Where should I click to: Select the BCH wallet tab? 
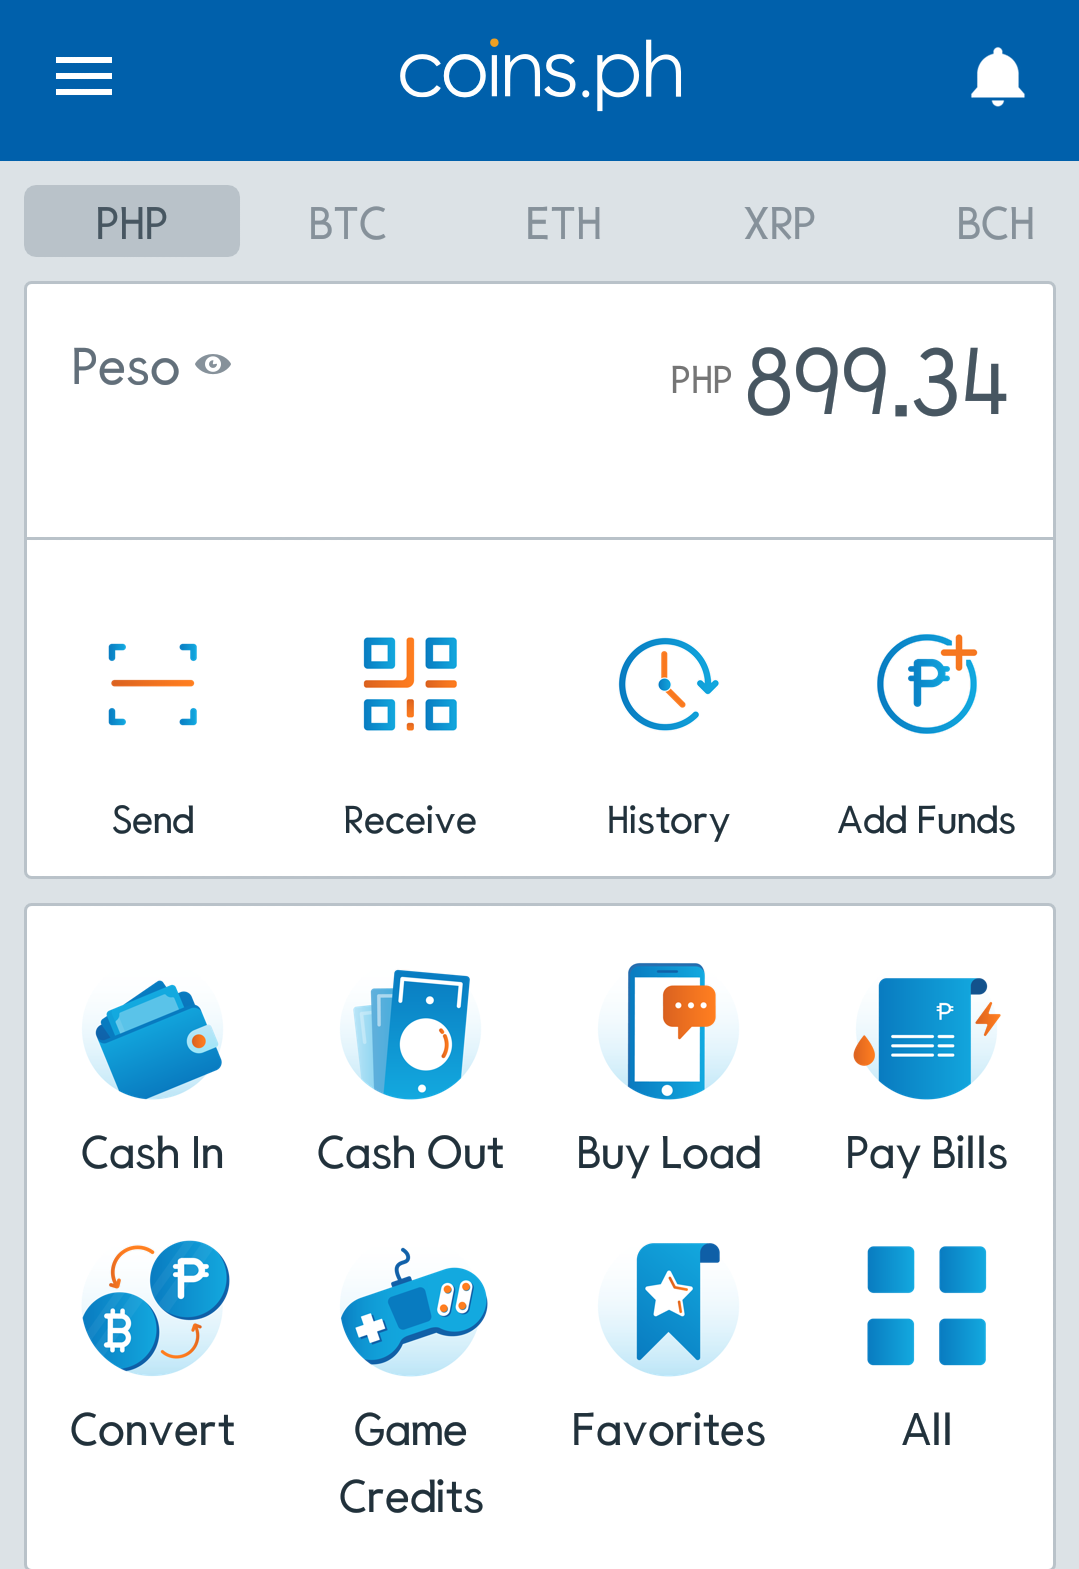995,223
